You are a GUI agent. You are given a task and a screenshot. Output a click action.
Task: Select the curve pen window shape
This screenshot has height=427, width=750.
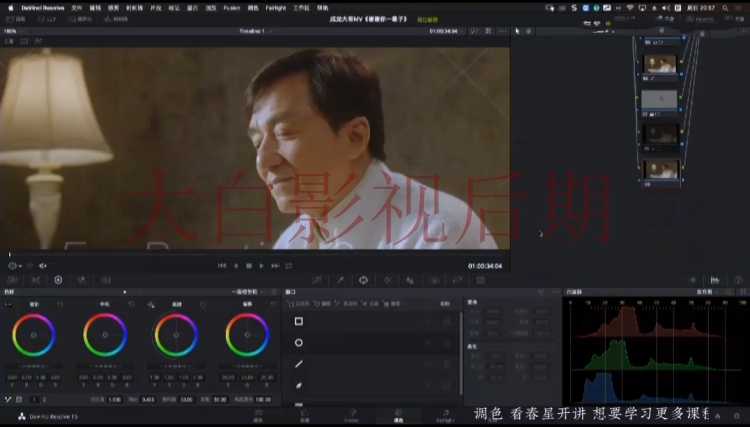point(298,385)
